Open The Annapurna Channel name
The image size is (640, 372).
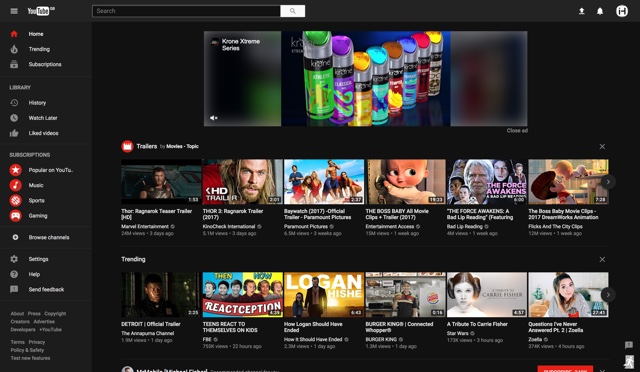[148, 333]
